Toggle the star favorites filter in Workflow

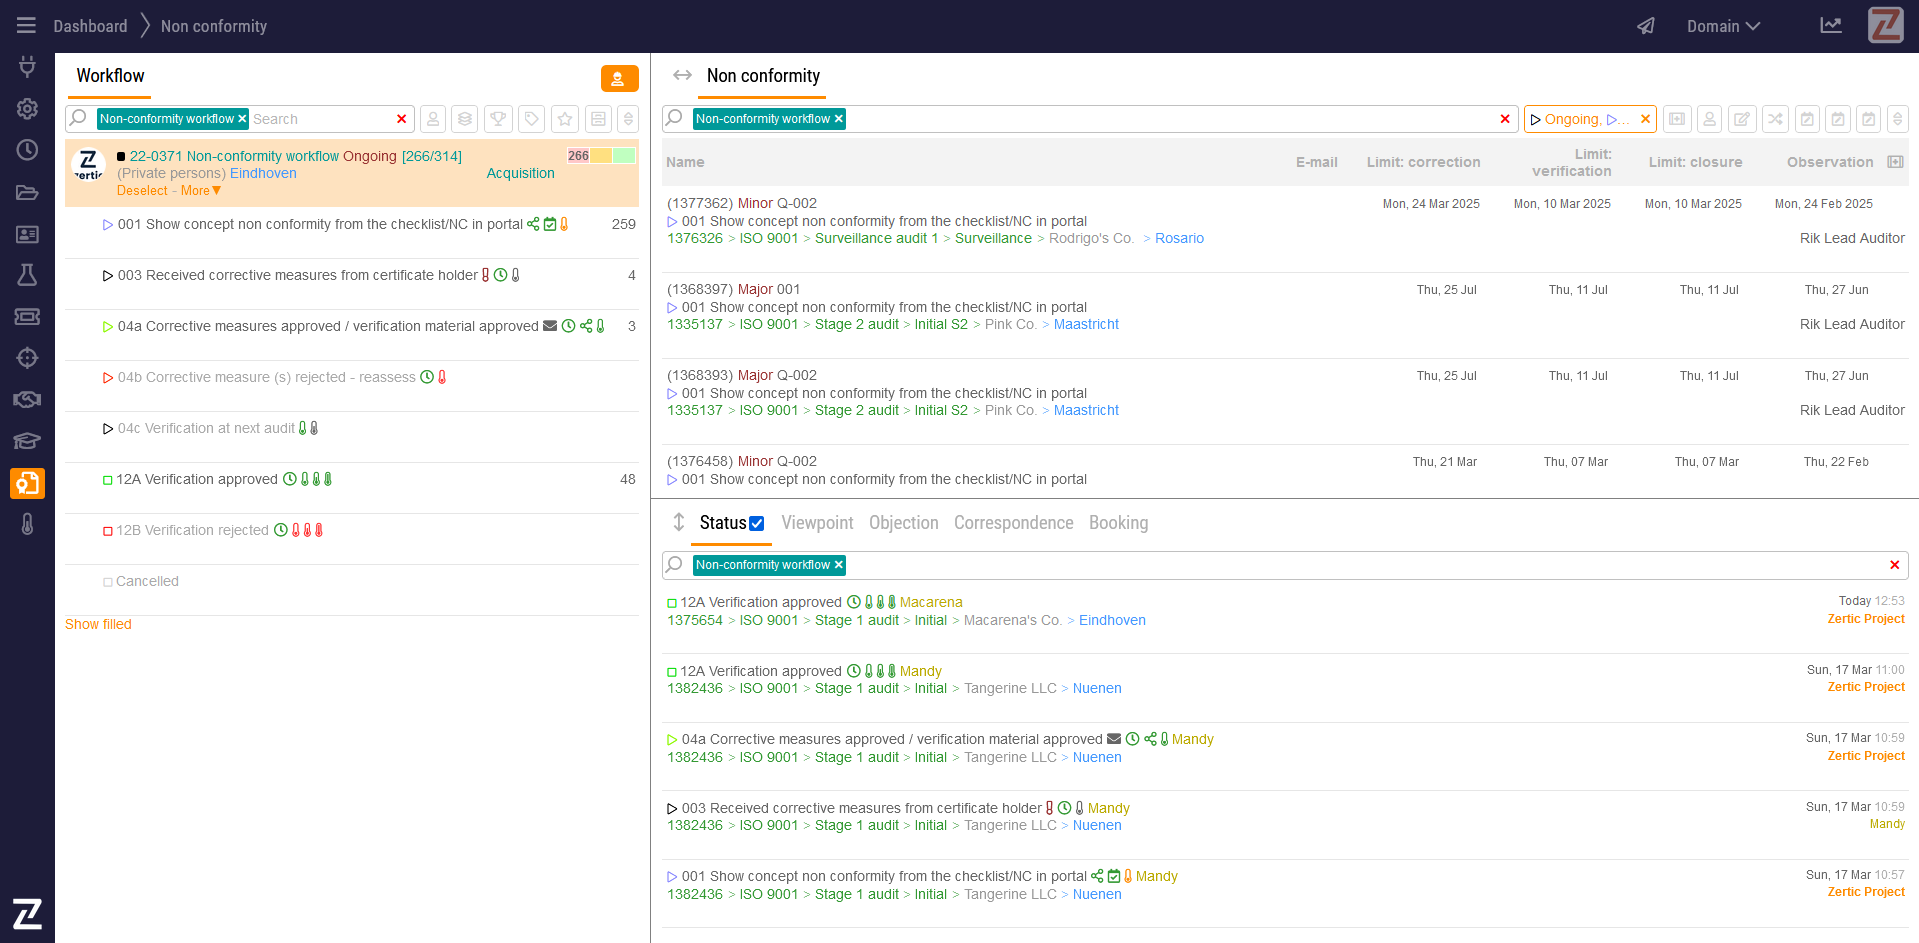tap(565, 119)
